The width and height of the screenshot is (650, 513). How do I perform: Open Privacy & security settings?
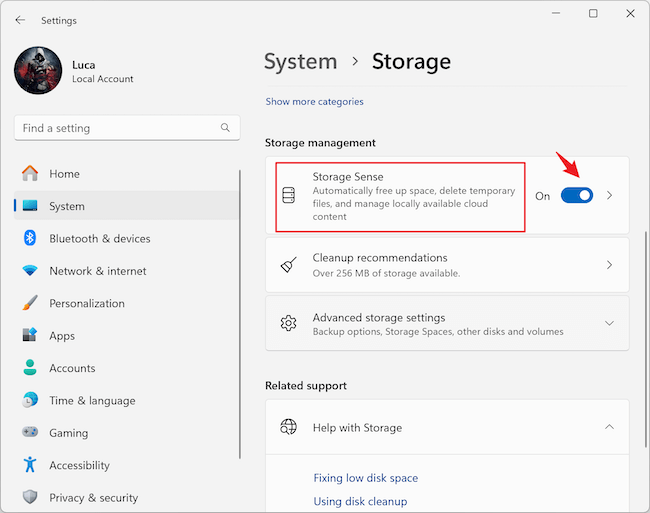[126, 497]
